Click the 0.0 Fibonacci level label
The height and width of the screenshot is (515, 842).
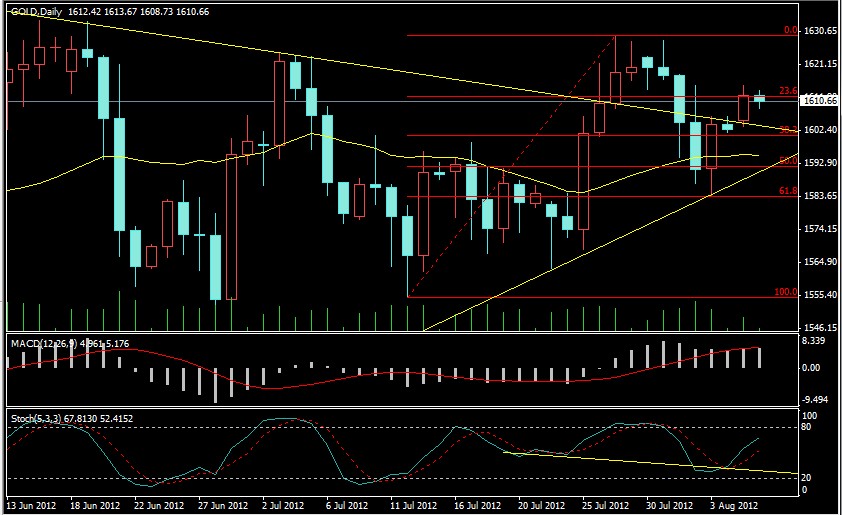point(789,30)
